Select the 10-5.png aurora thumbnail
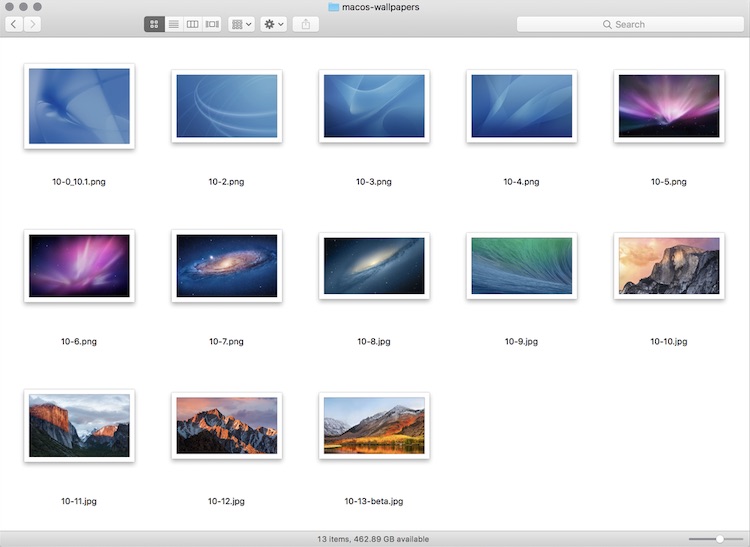This screenshot has height=547, width=750. click(669, 106)
